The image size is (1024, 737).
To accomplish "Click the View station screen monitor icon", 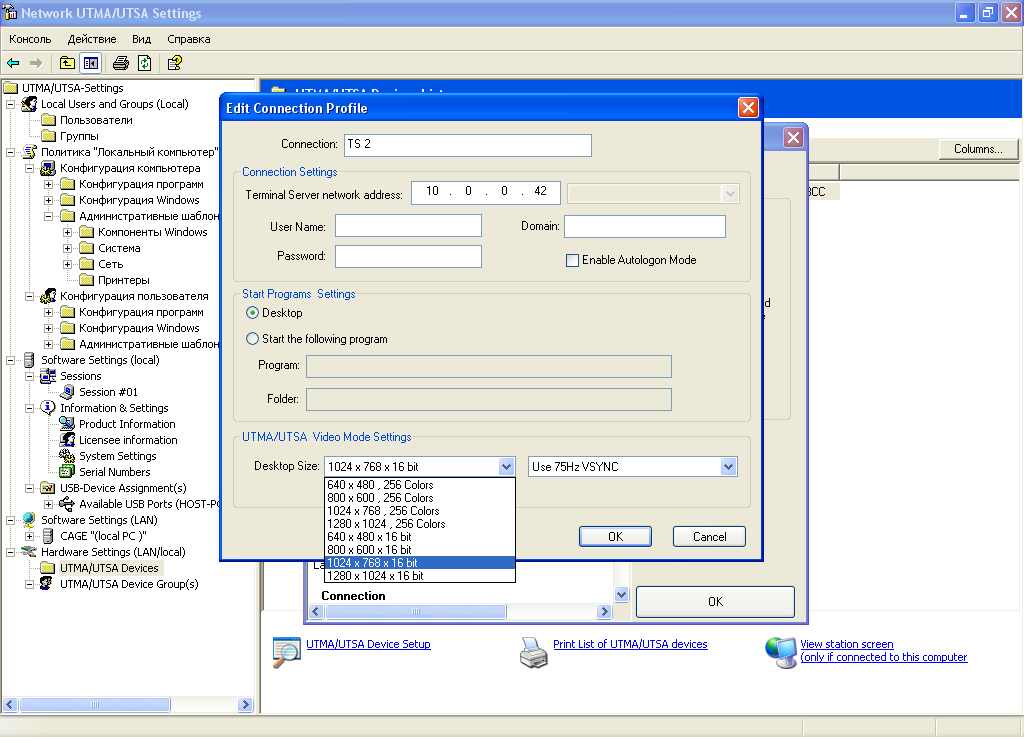I will [780, 652].
